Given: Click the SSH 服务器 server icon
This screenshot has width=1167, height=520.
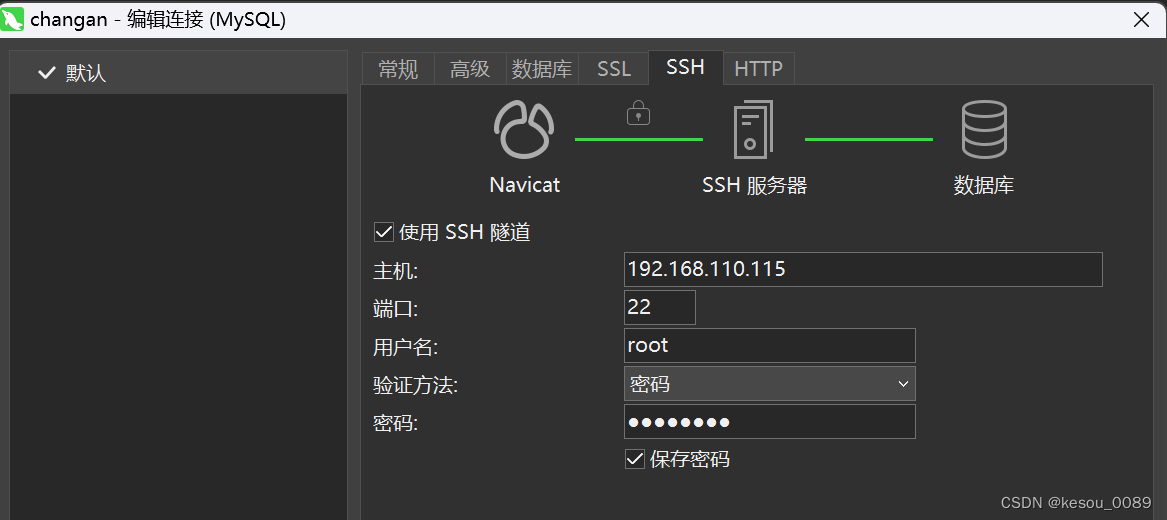Looking at the screenshot, I should [753, 129].
